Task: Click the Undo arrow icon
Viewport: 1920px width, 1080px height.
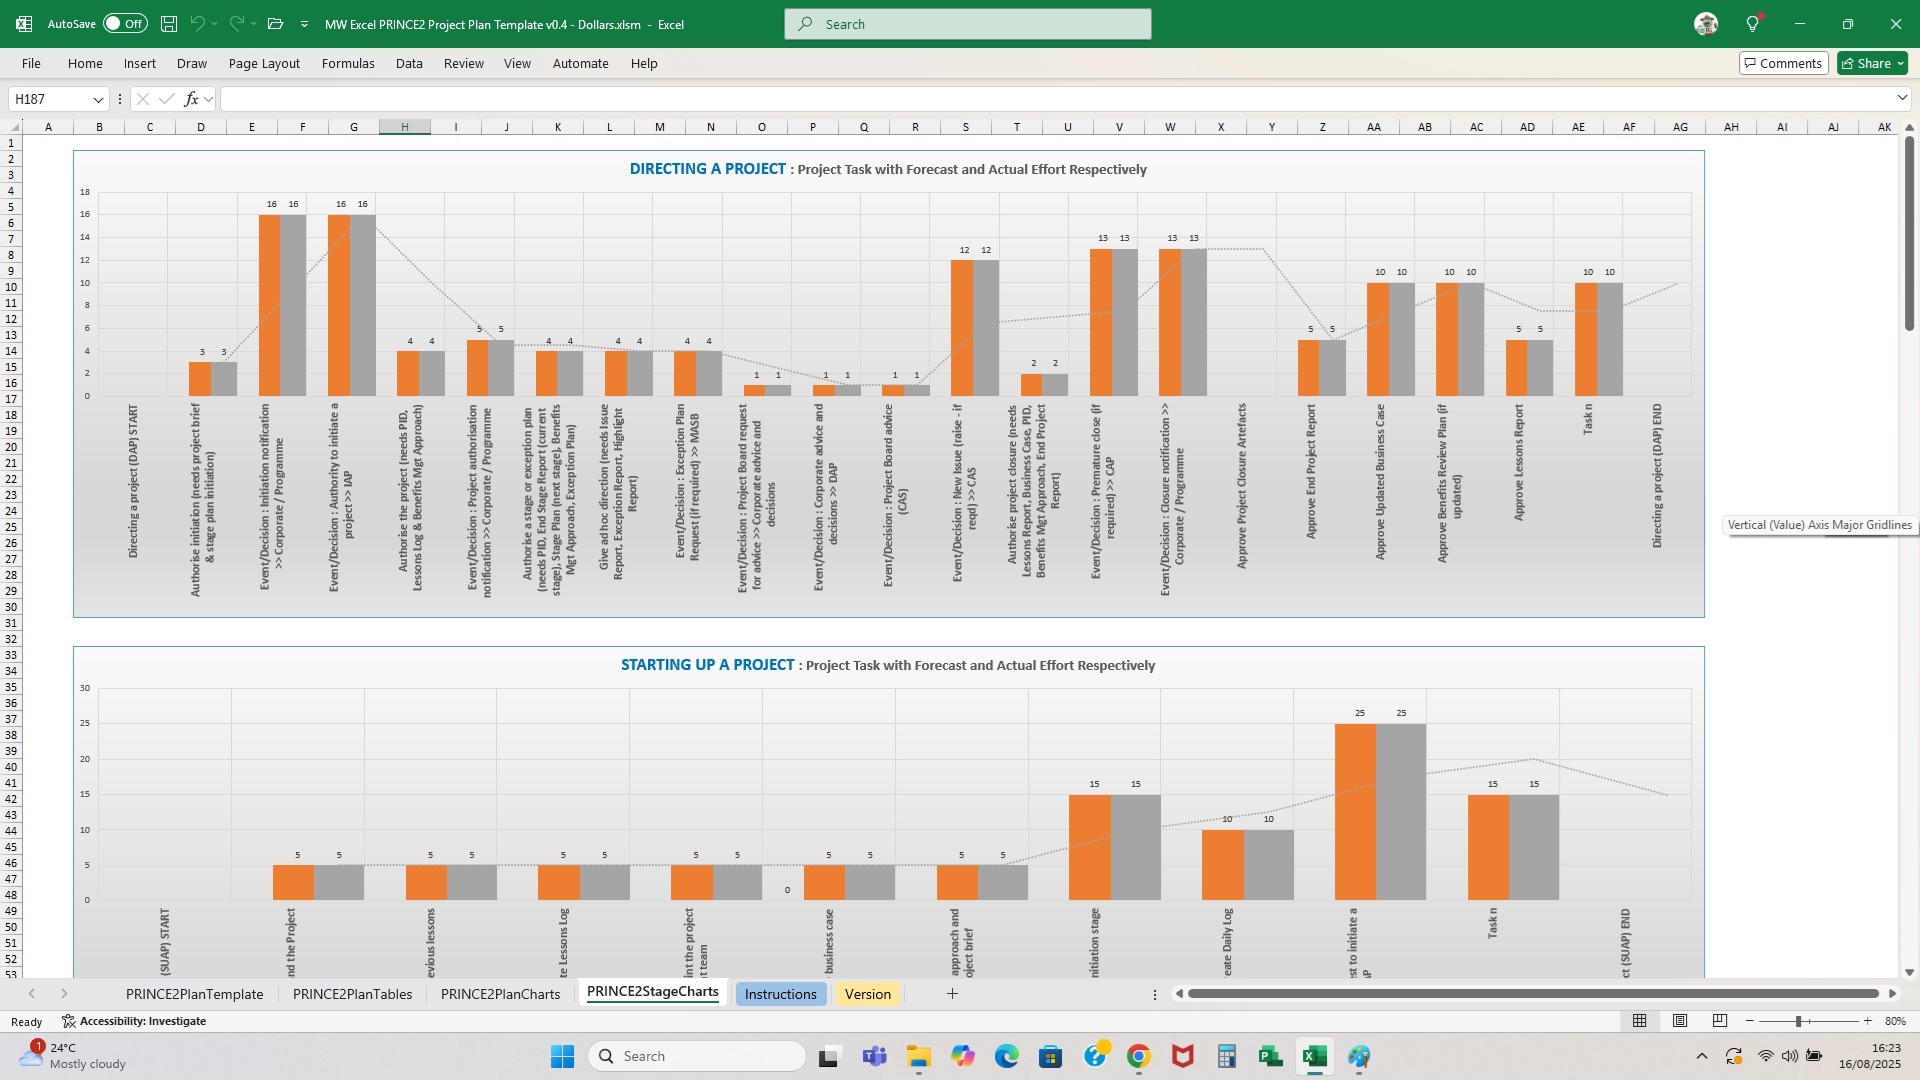Action: (x=198, y=24)
